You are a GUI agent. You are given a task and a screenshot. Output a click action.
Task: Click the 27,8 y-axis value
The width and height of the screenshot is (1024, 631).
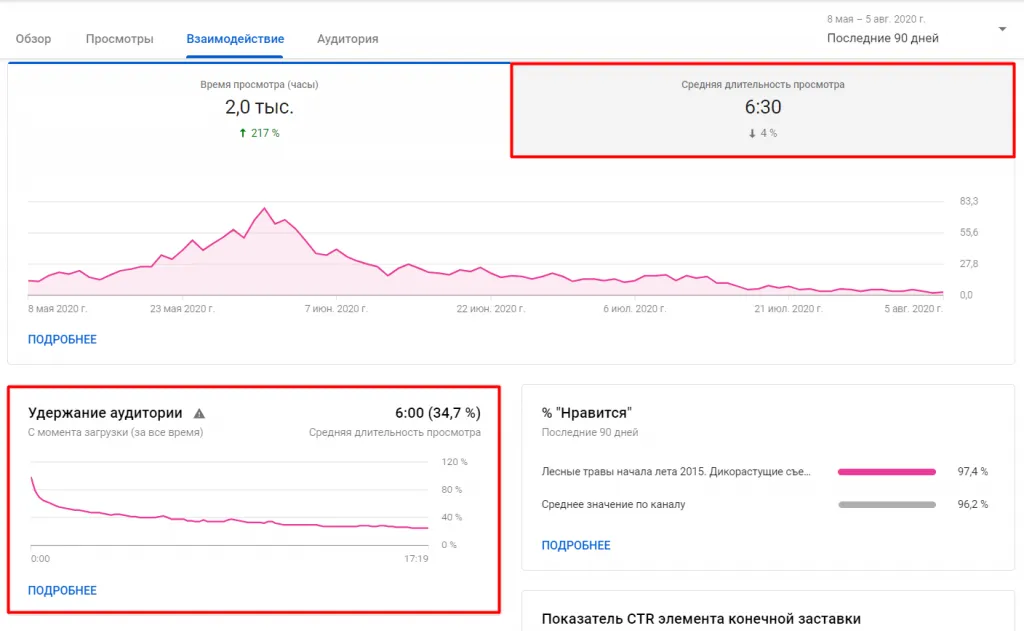969,264
